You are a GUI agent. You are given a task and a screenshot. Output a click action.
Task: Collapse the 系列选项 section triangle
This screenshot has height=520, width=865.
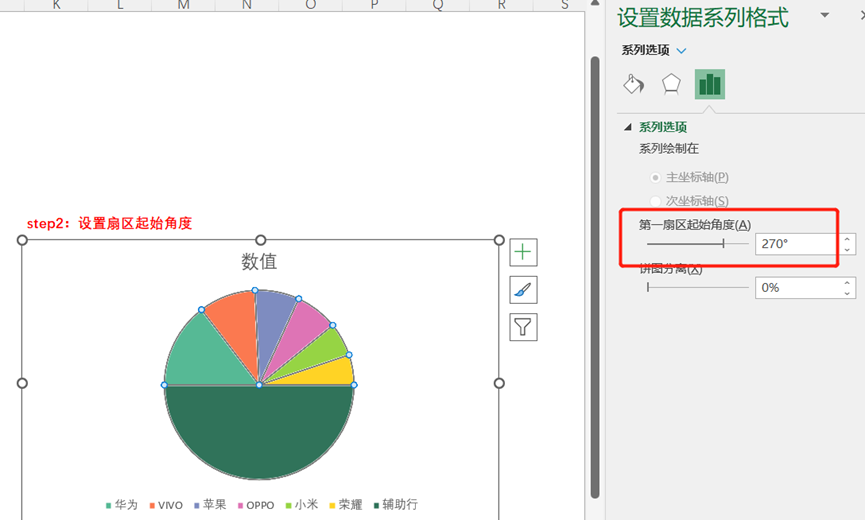click(628, 127)
